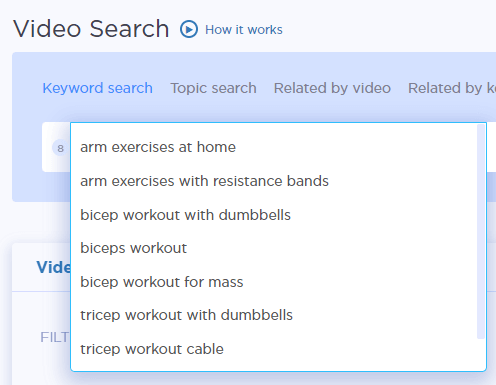Switch to the Topic search tab

click(213, 88)
